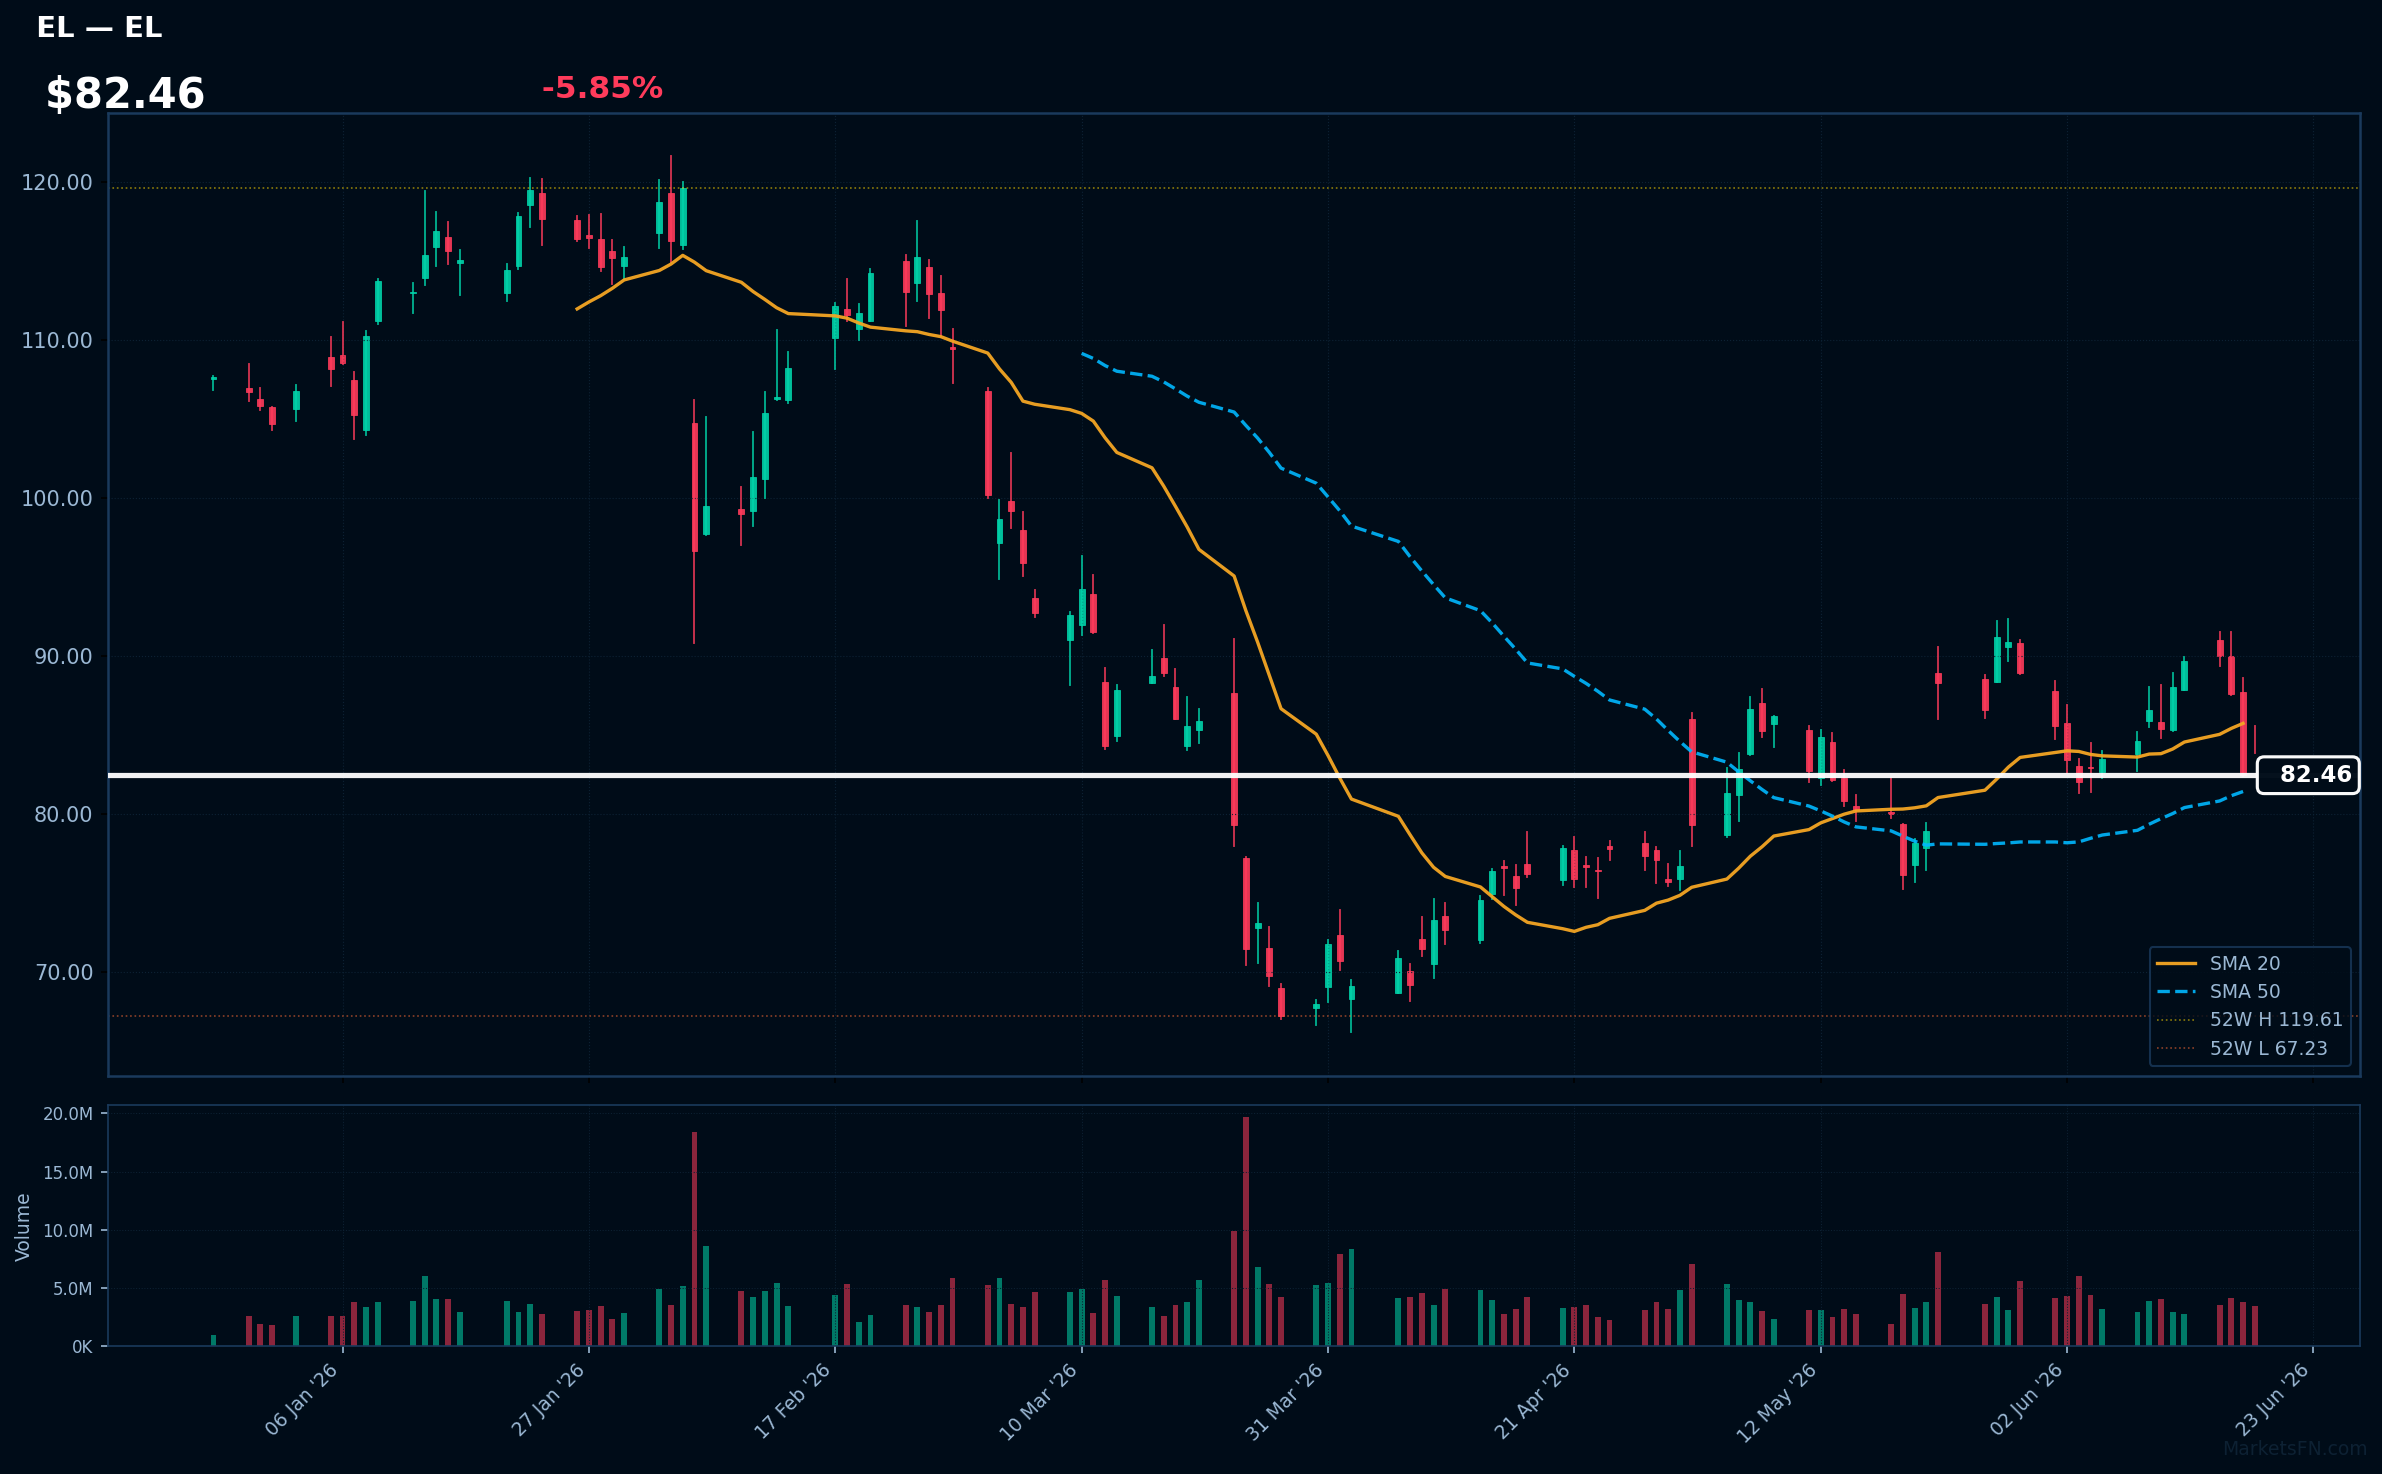Click the "52W H 119.61" legend entry
The image size is (2382, 1474).
coord(2276,1019)
